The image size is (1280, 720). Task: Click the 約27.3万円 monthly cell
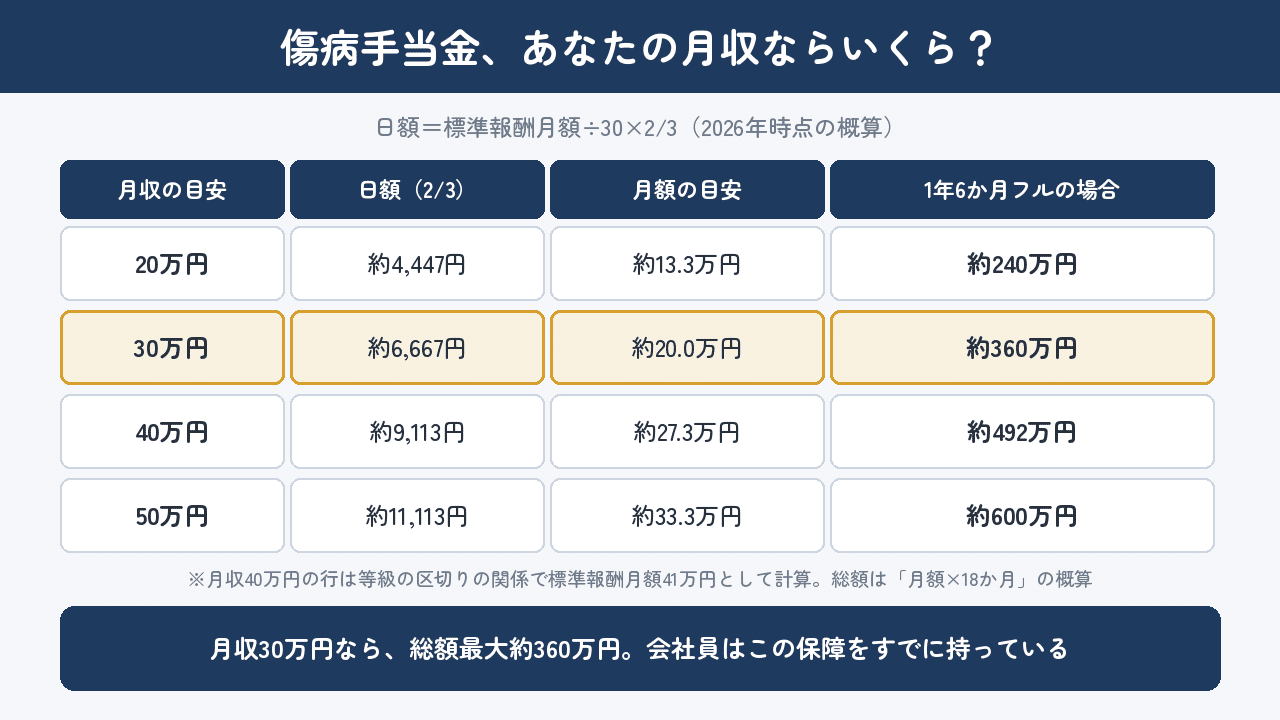[687, 432]
